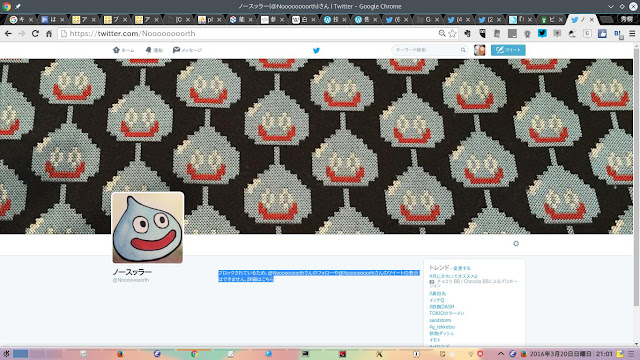
Task: Click the Hatena B! bookmark extension icon
Action: point(618,34)
